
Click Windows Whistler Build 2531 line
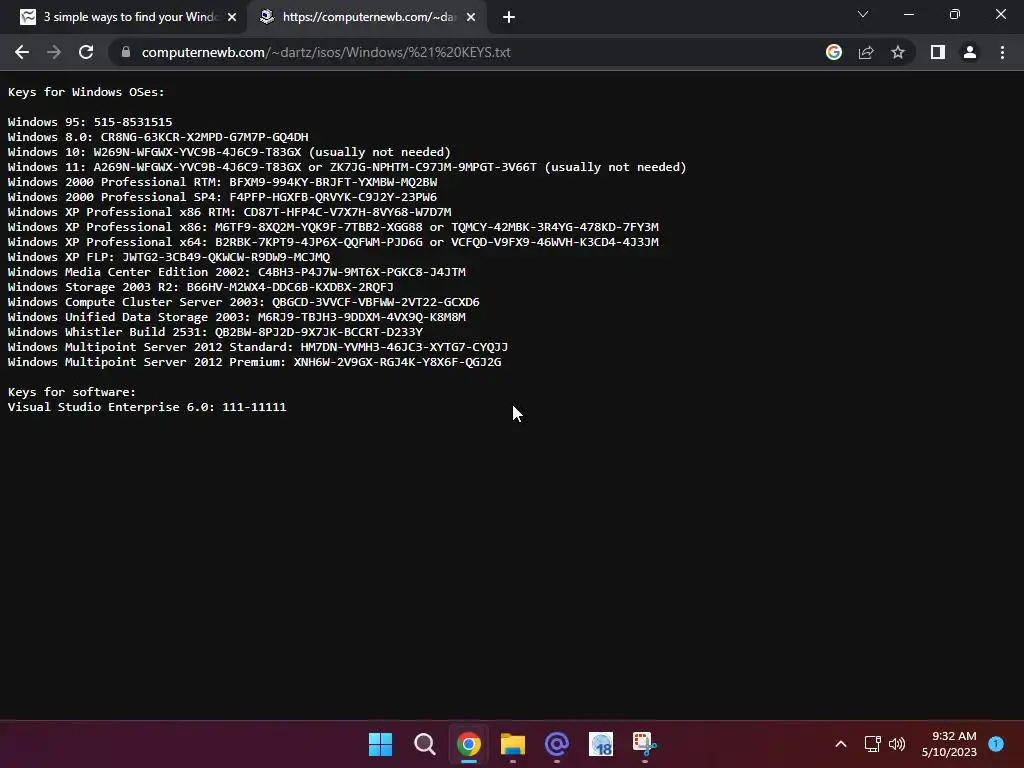coord(216,332)
